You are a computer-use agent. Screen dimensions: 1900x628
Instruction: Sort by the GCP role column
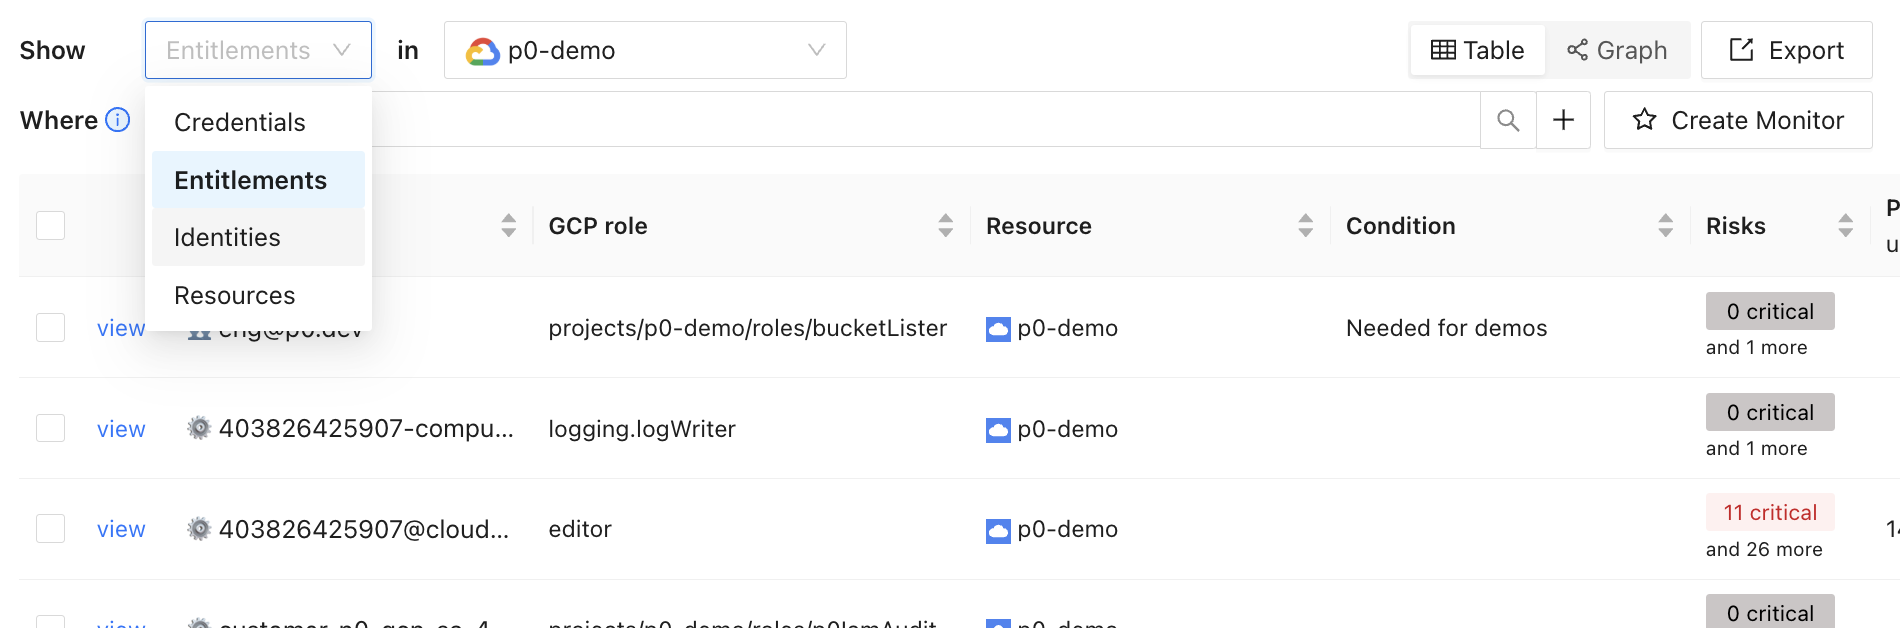click(945, 226)
